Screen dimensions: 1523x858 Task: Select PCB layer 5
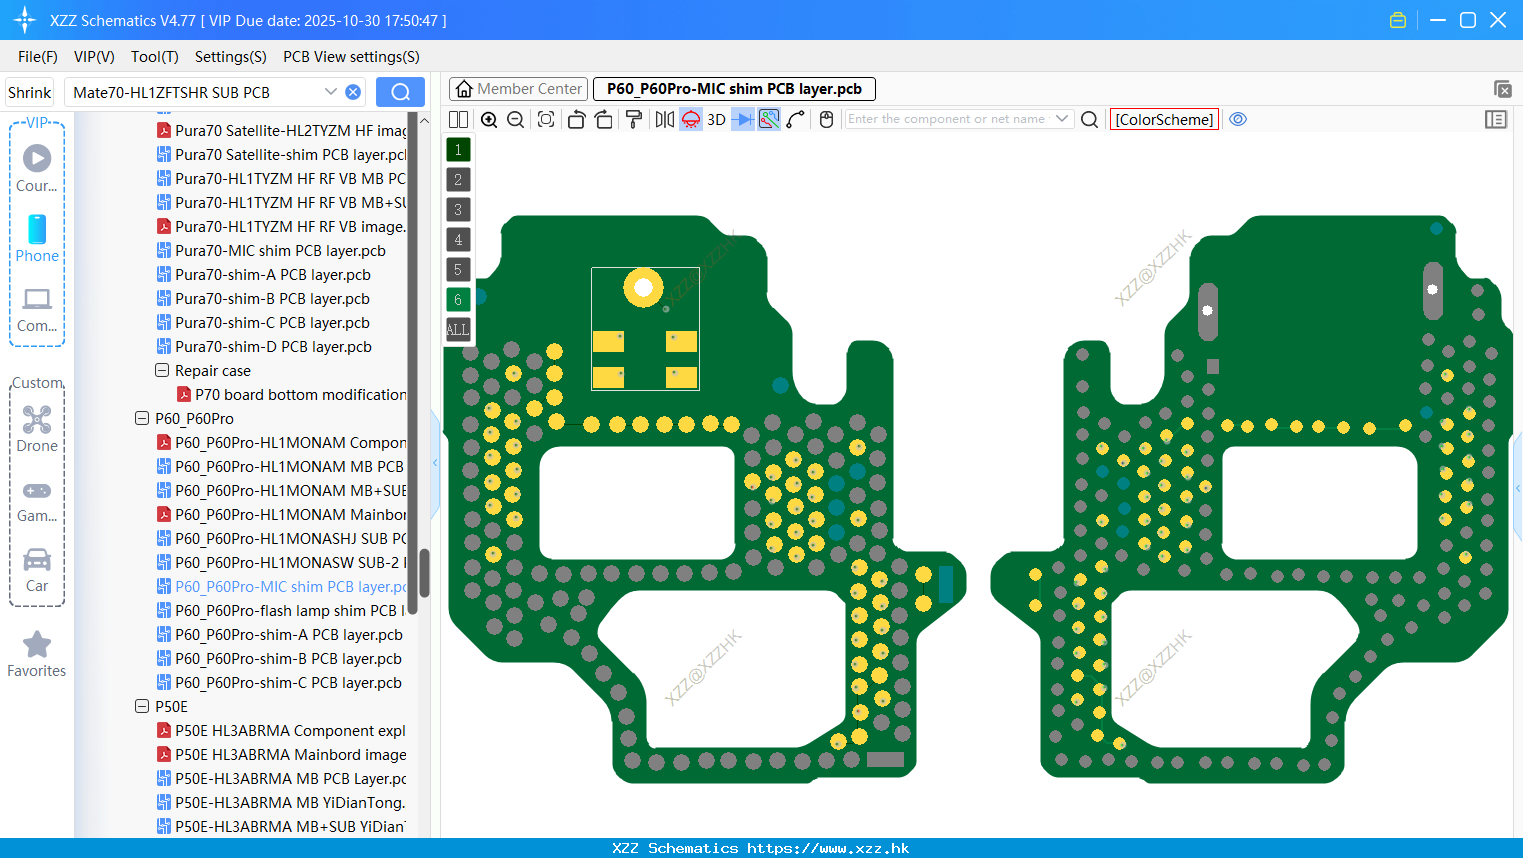point(458,270)
